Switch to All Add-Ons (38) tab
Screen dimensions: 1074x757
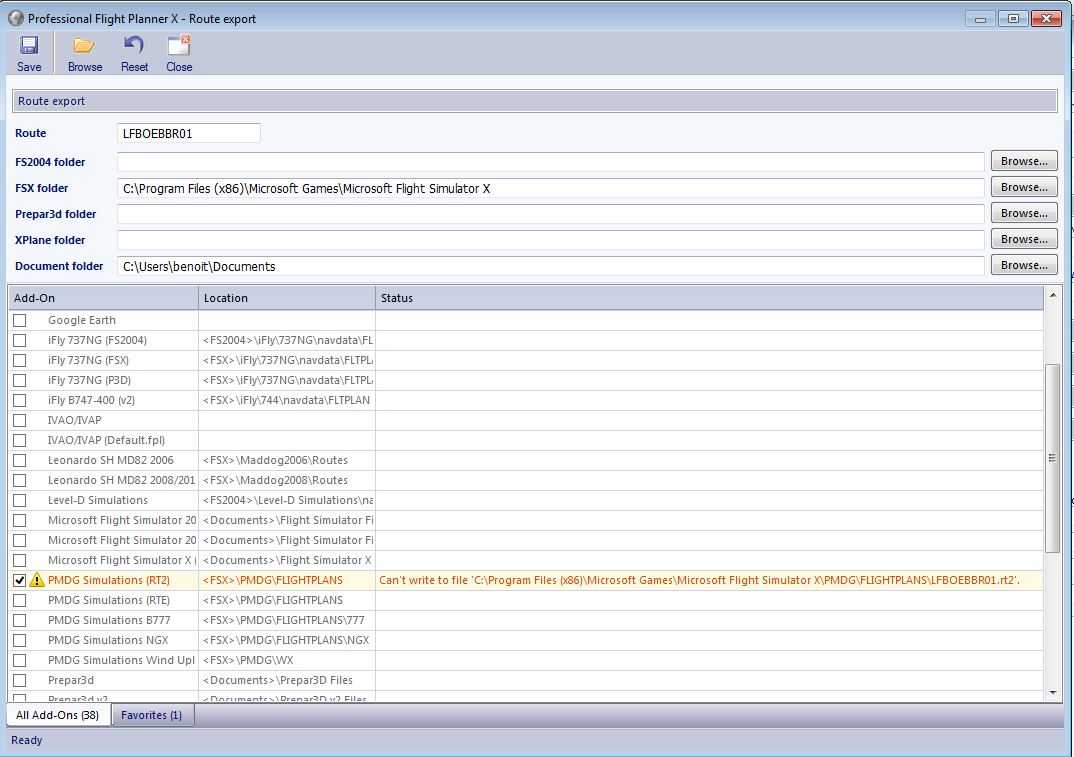(x=58, y=715)
